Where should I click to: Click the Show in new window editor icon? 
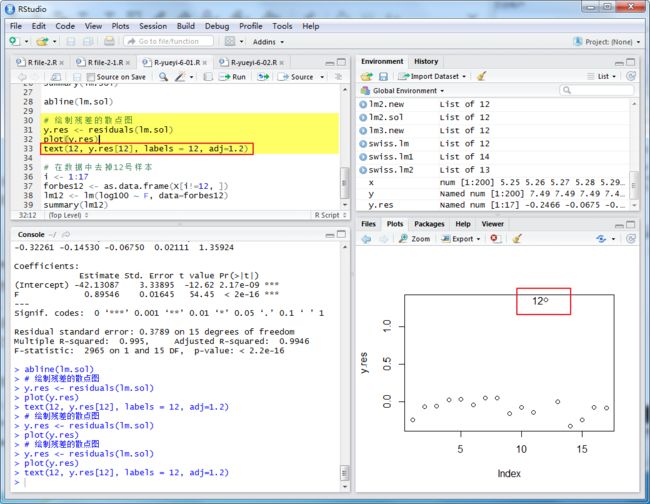pyautogui.click(x=56, y=77)
